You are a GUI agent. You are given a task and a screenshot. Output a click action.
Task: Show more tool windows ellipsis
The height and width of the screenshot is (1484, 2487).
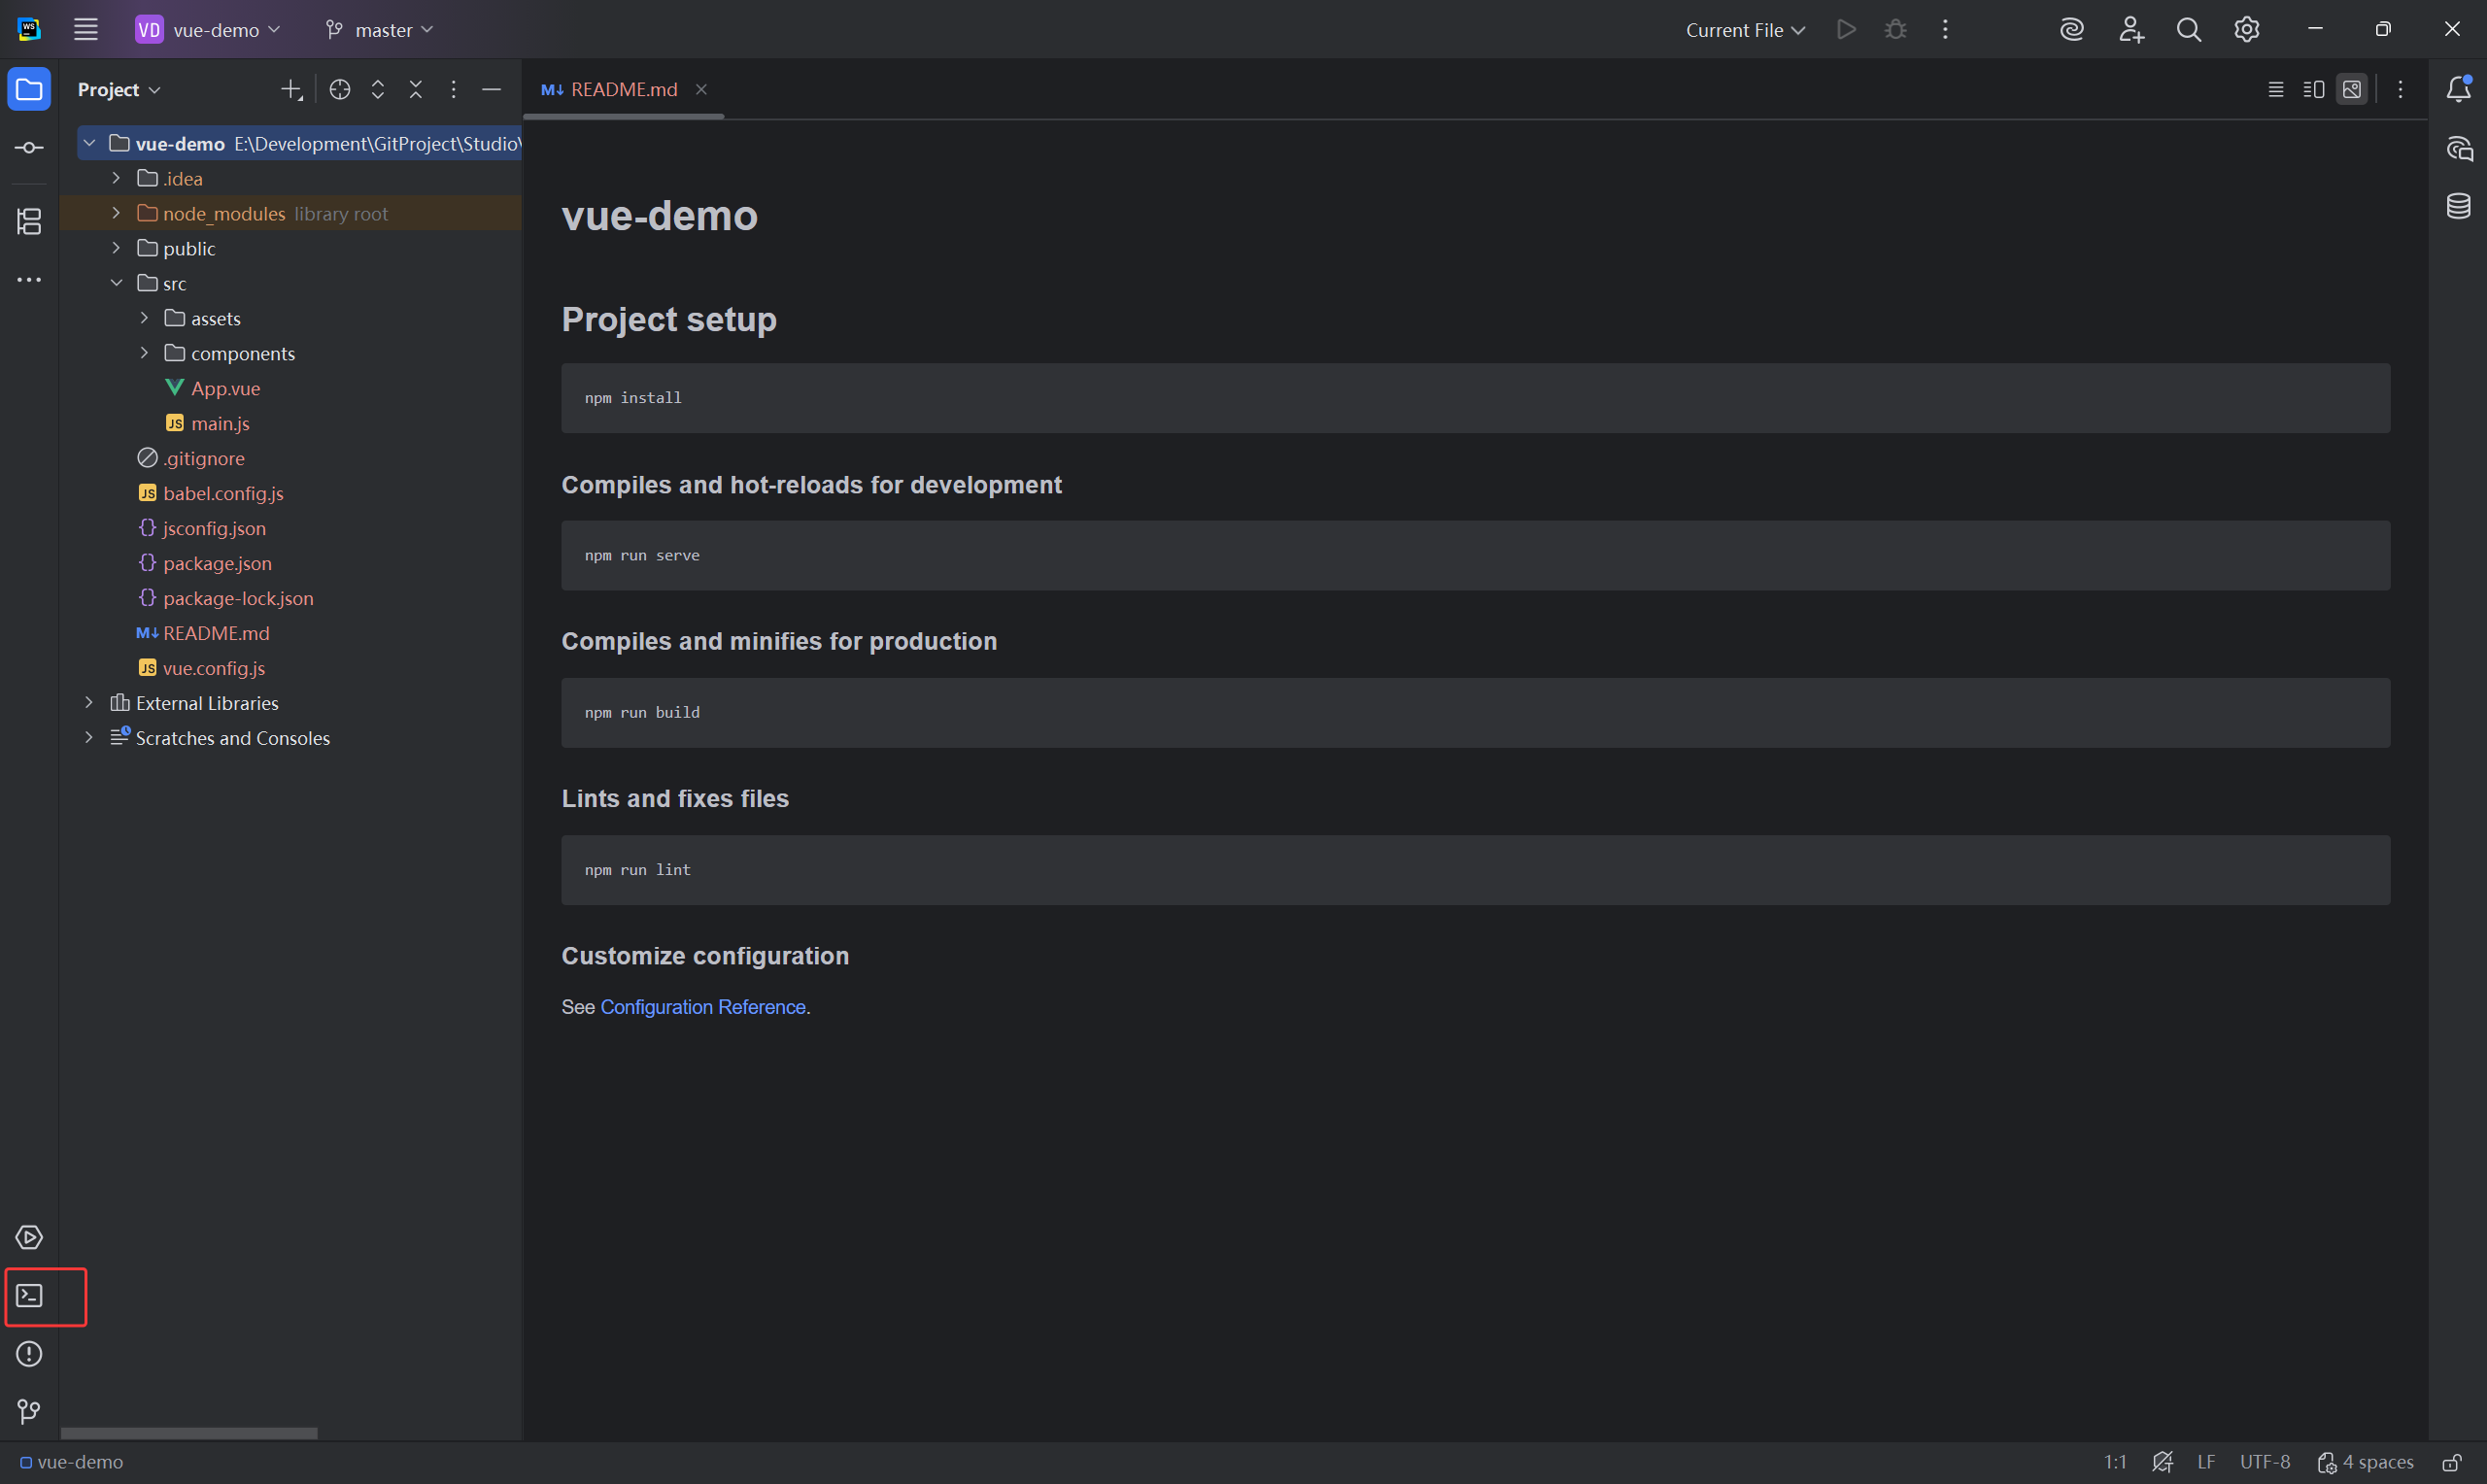[29, 280]
